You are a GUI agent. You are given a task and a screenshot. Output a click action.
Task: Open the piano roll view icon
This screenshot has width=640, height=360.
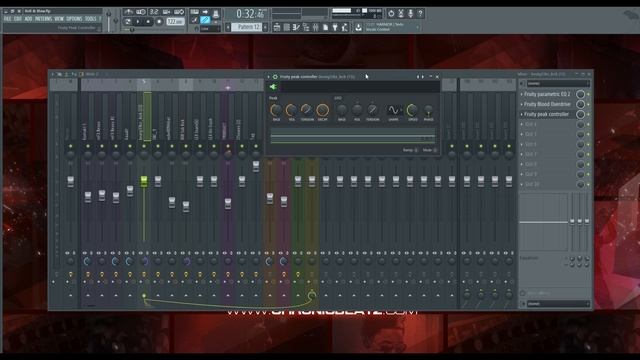296,27
